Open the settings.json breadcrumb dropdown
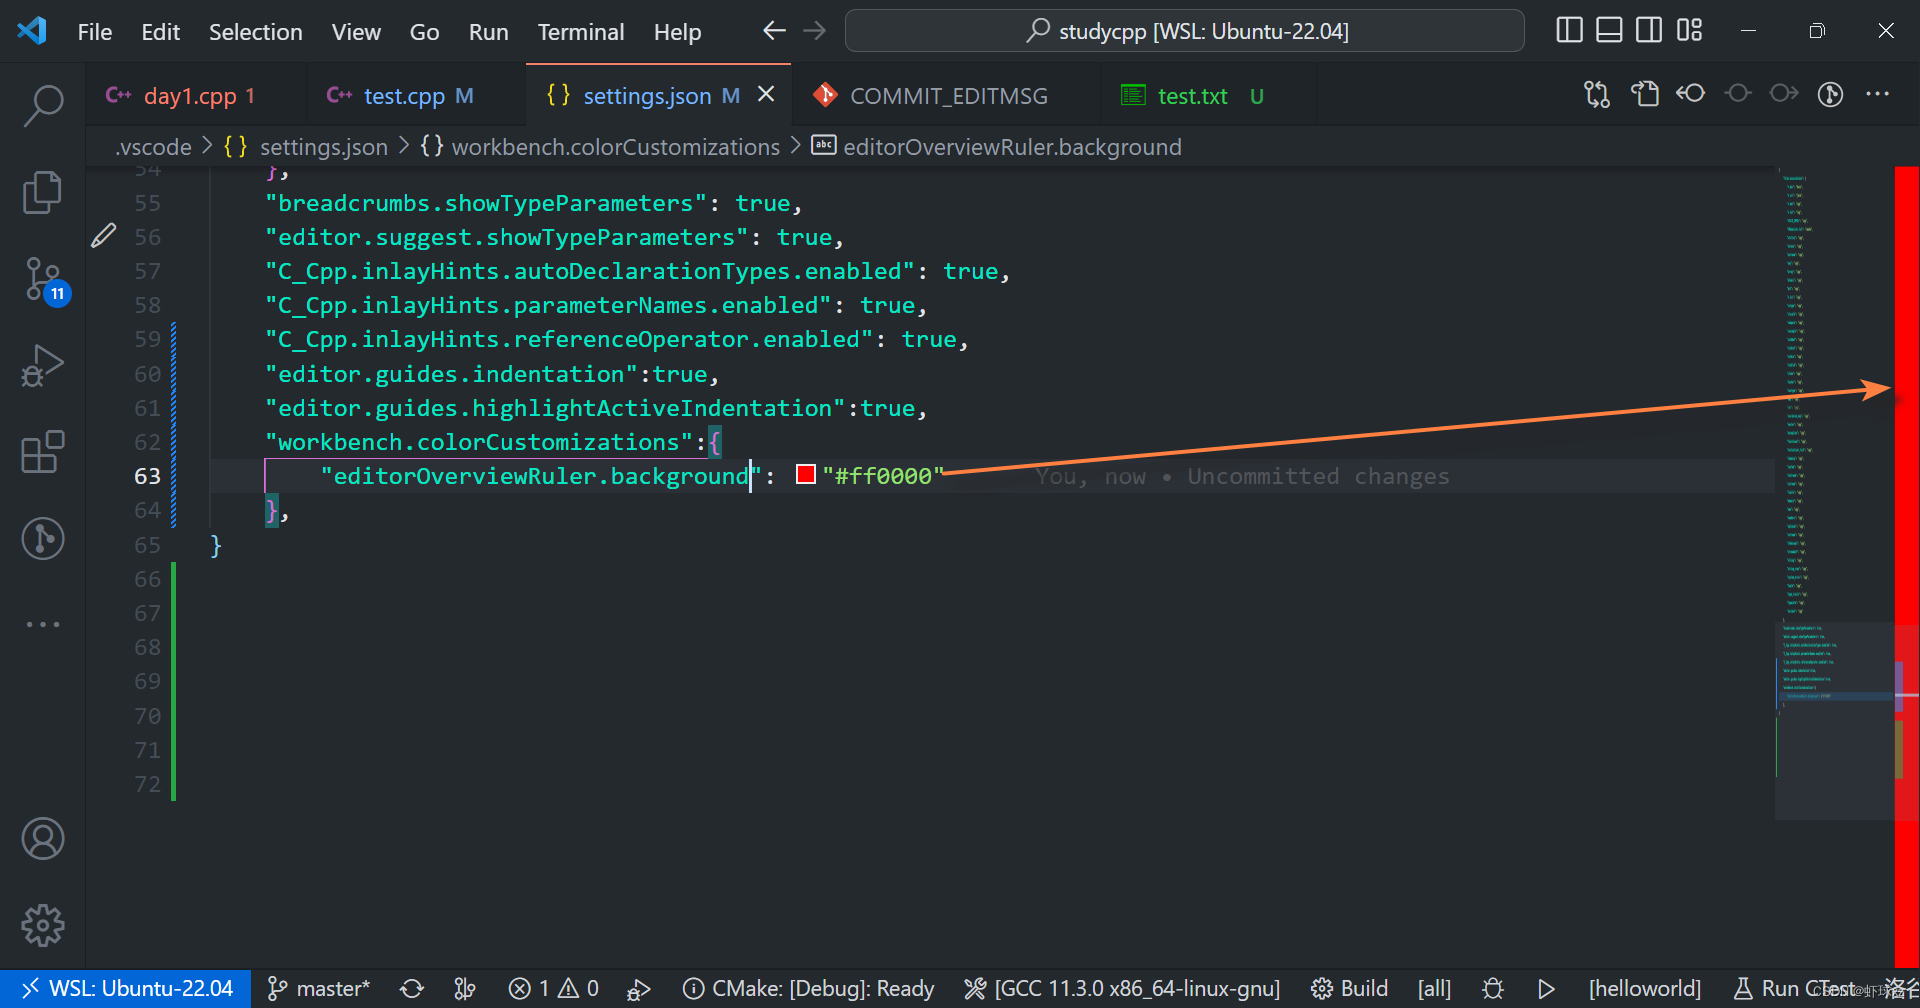The image size is (1920, 1008). (x=306, y=147)
